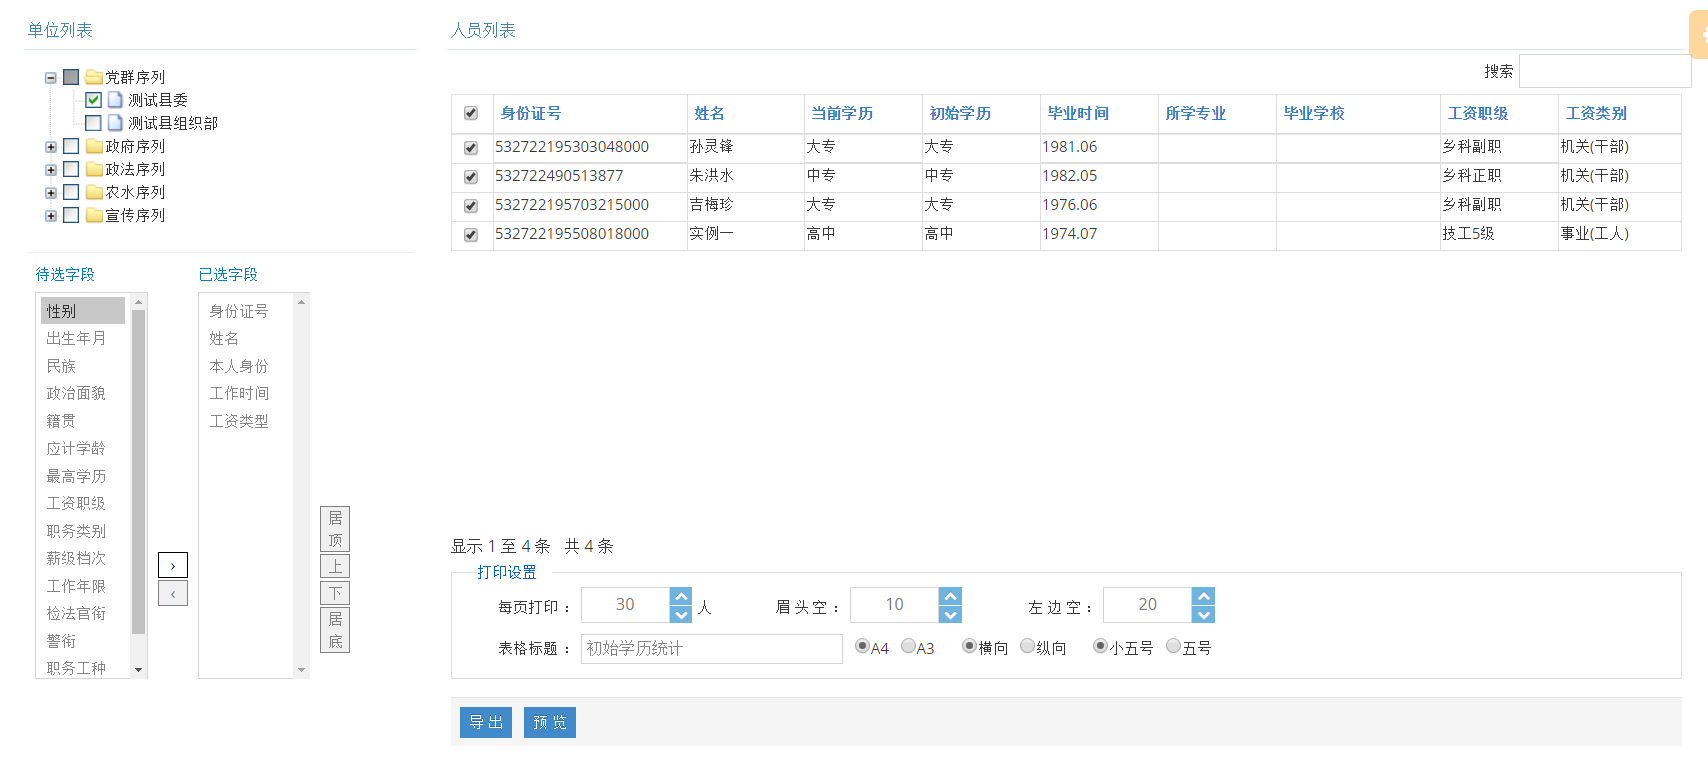Select the A3 paper size option
Image resolution: width=1708 pixels, height=765 pixels.
[x=908, y=646]
